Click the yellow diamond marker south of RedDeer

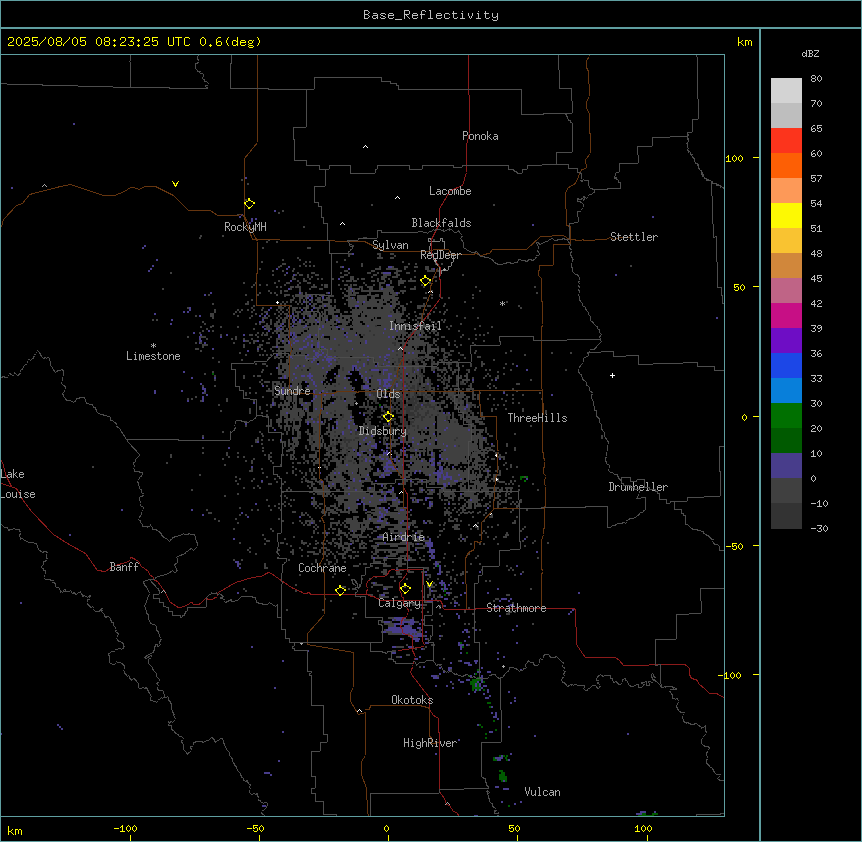click(426, 281)
